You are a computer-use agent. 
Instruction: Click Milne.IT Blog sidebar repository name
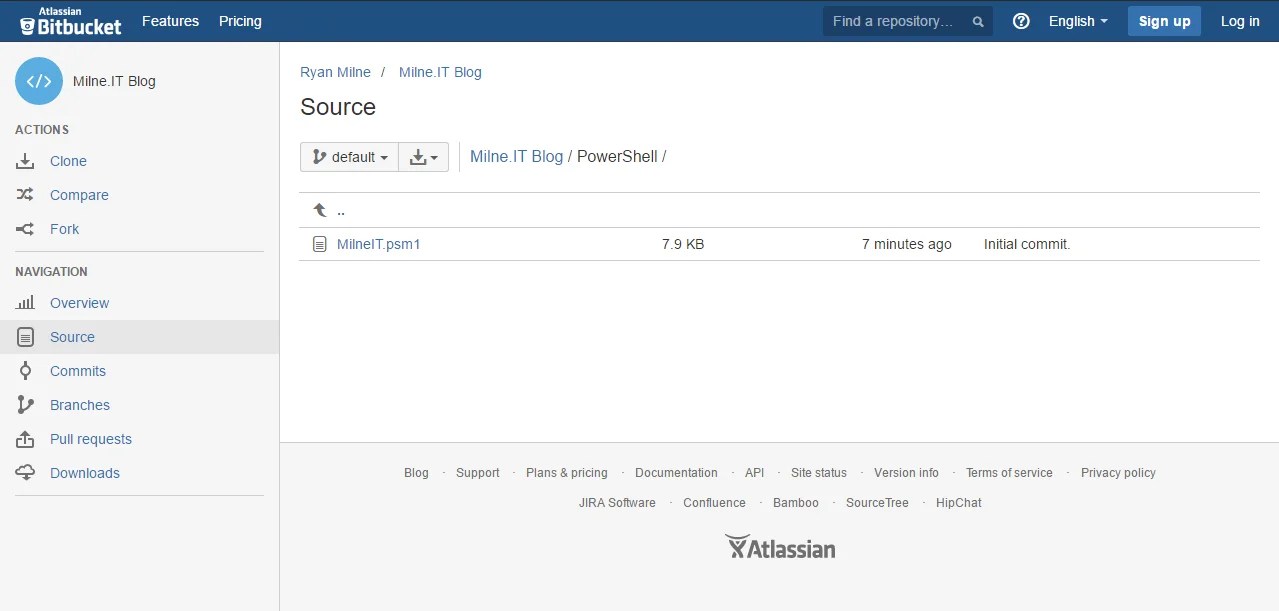coord(114,81)
